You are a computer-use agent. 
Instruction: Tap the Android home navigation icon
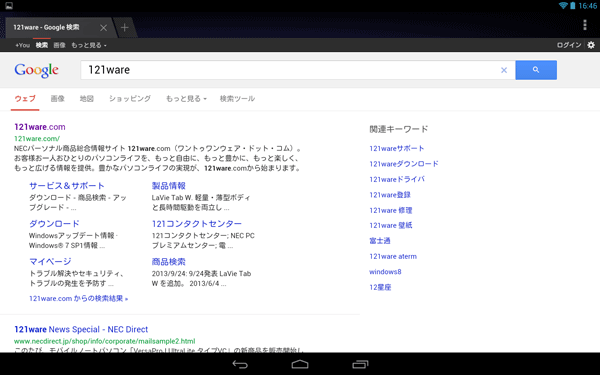(x=300, y=364)
